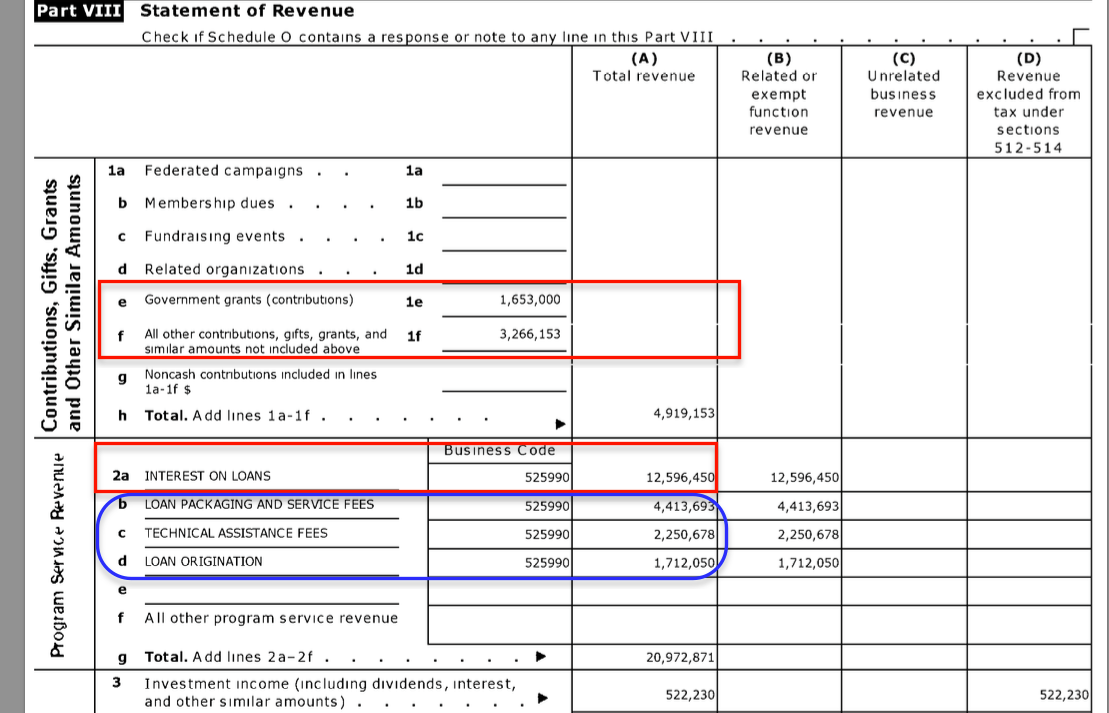Click the Unrelated business revenue column header

[903, 94]
